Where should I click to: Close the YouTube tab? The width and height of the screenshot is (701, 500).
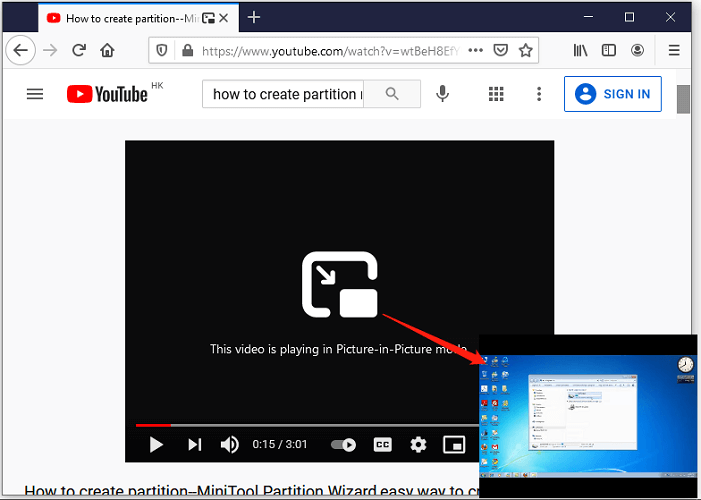tap(224, 18)
